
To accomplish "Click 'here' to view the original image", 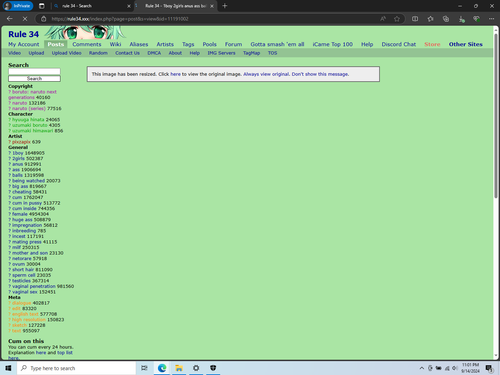I will tap(175, 74).
